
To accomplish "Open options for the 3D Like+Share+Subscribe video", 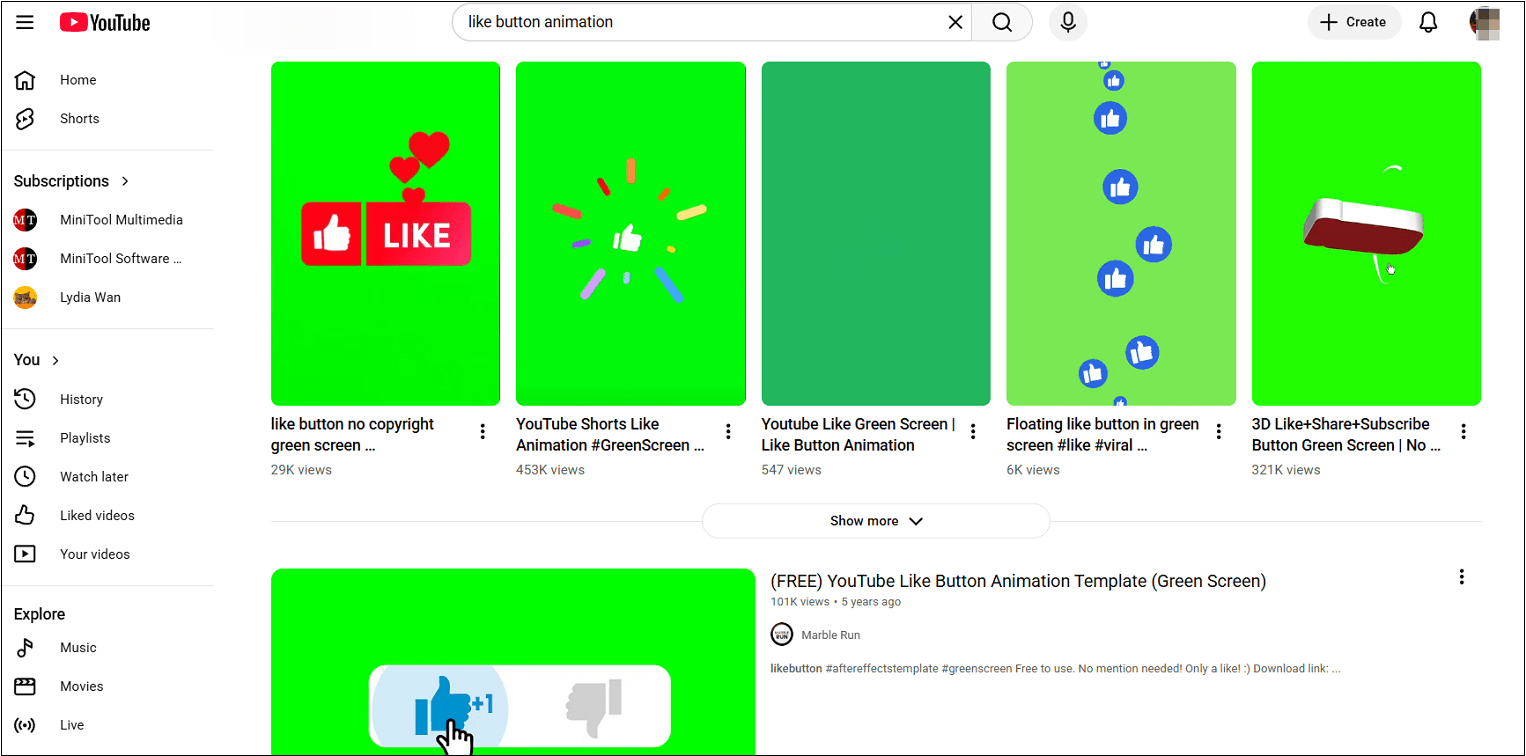I will coord(1463,431).
